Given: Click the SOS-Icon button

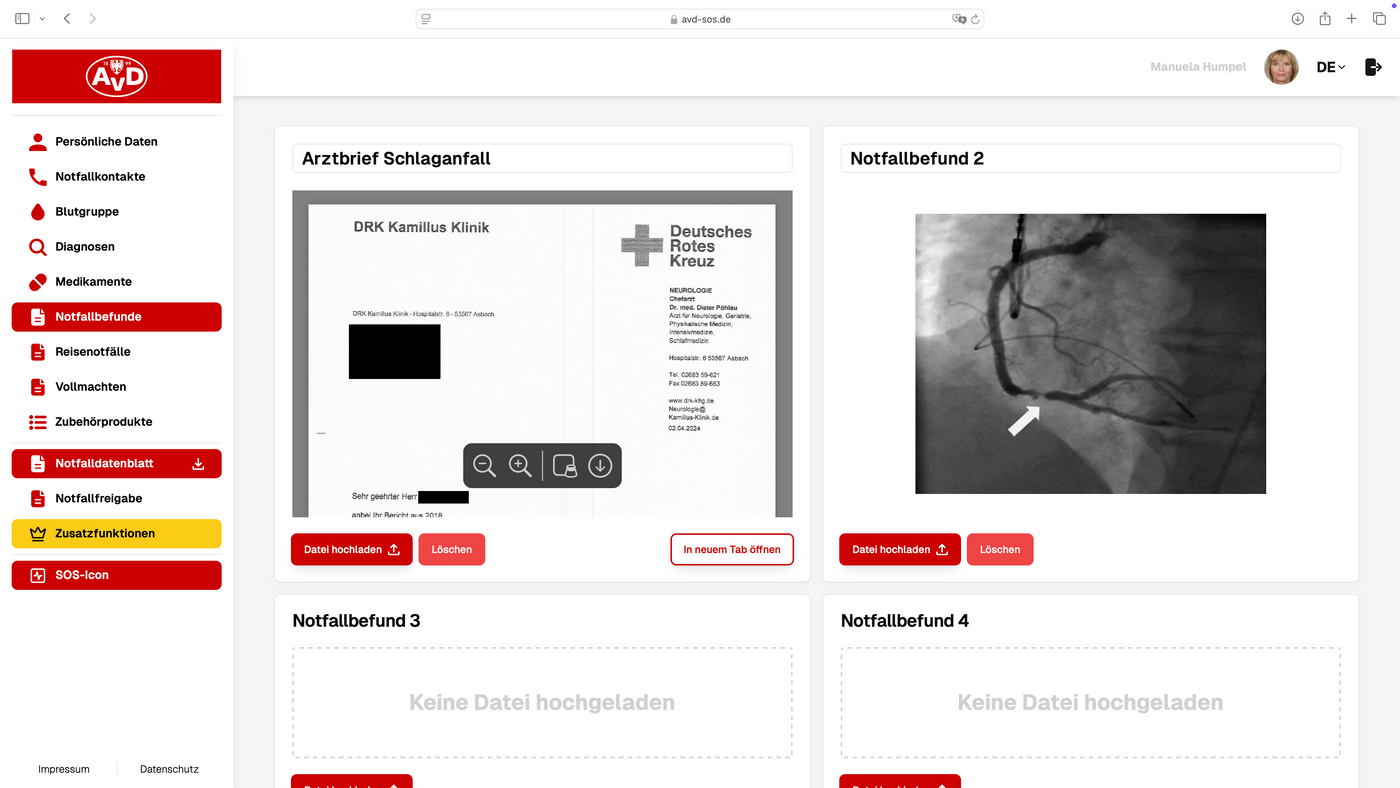Looking at the screenshot, I should pos(116,575).
